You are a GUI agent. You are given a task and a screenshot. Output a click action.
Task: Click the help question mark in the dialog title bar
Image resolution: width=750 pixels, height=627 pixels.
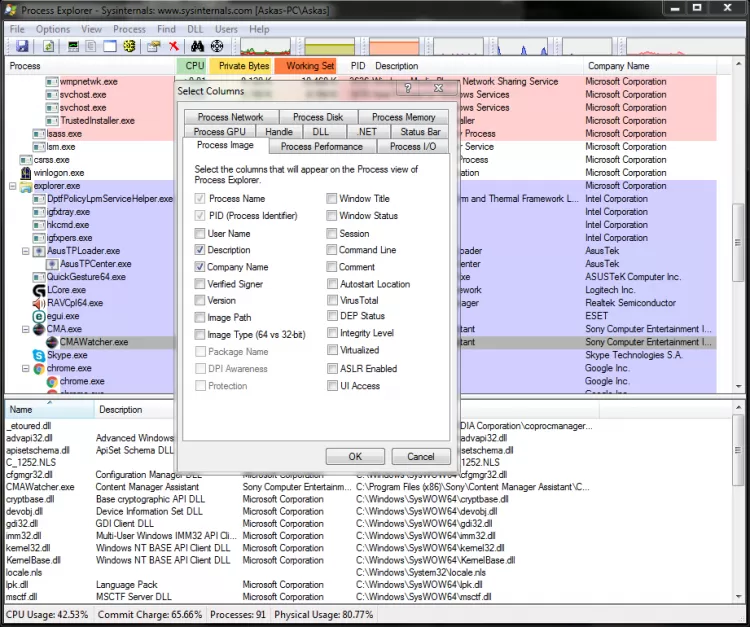pyautogui.click(x=409, y=89)
